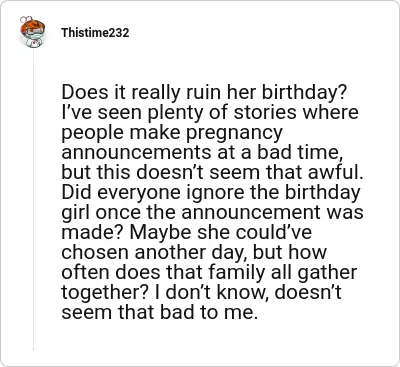Screen dimensions: 400x367
Task: Click the line 'announcements at a bad time,'
Action: click(x=204, y=153)
